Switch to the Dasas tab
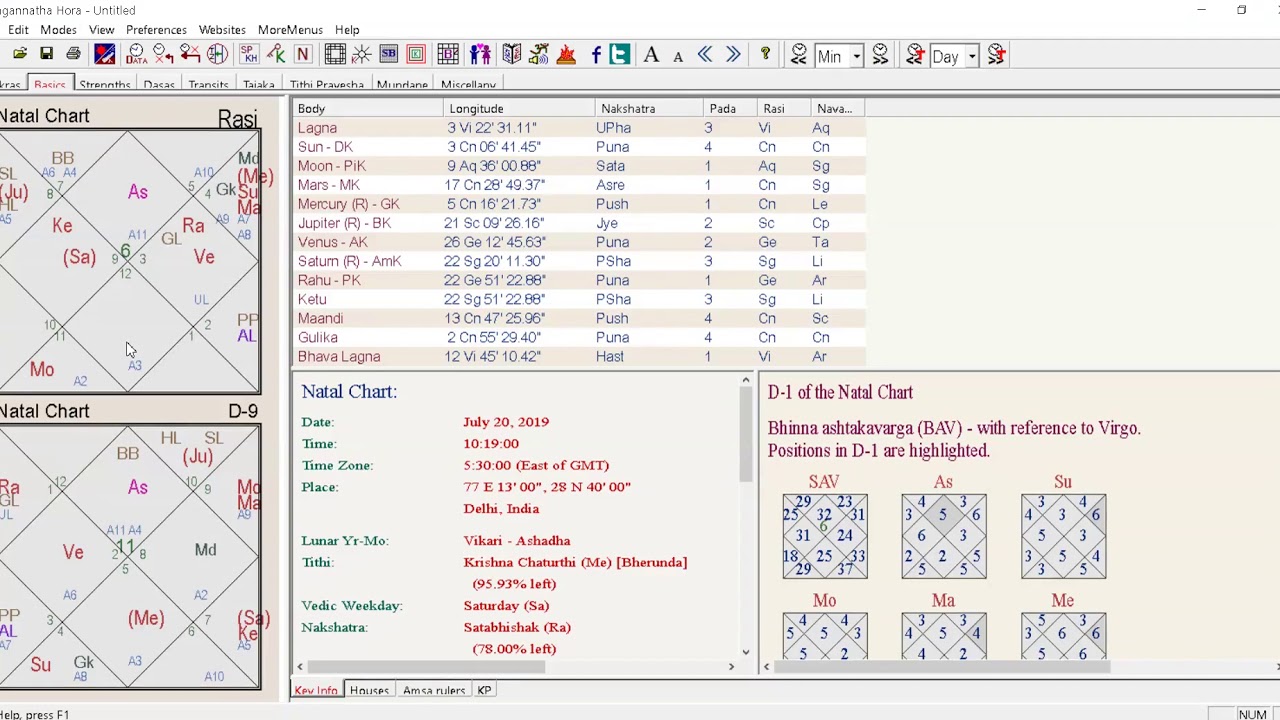The width and height of the screenshot is (1280, 720). click(x=159, y=85)
